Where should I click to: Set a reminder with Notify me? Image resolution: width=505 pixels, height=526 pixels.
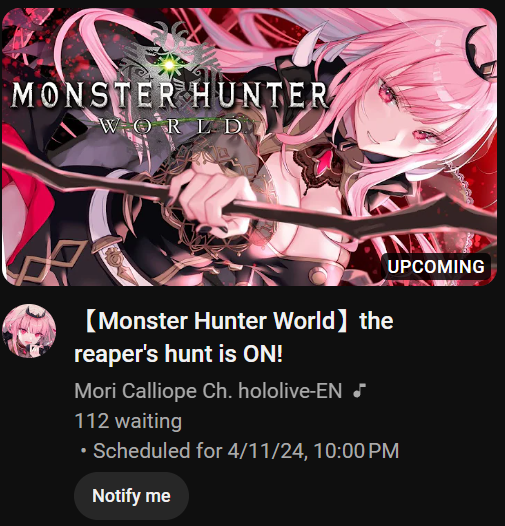coord(131,496)
